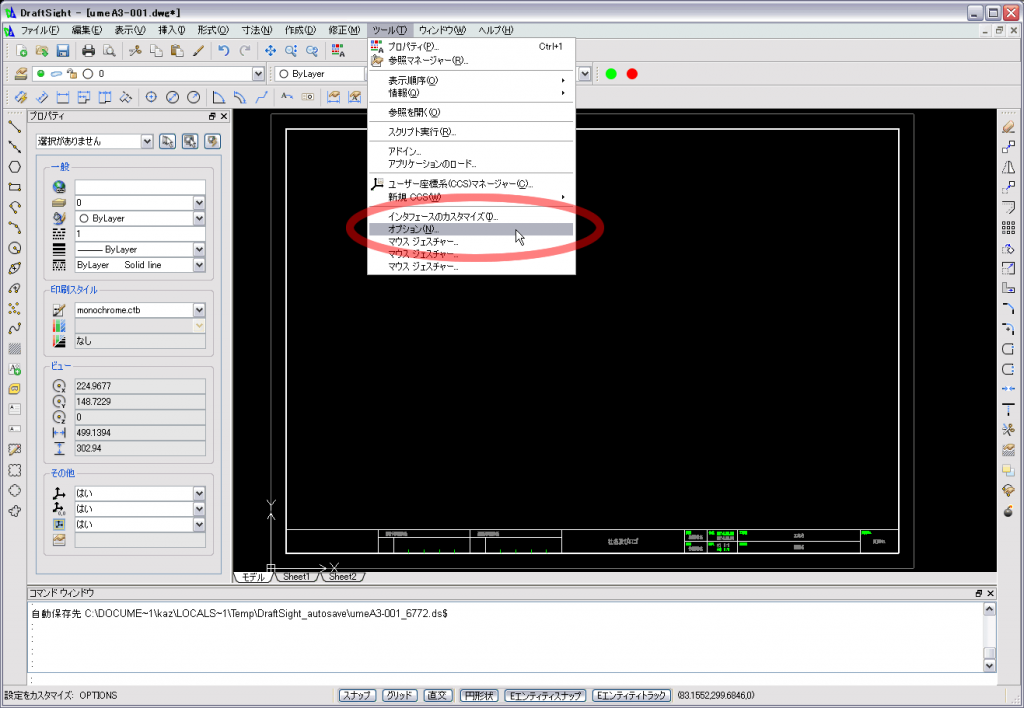
Task: Select the Polygon tool in left toolbar
Action: (14, 167)
